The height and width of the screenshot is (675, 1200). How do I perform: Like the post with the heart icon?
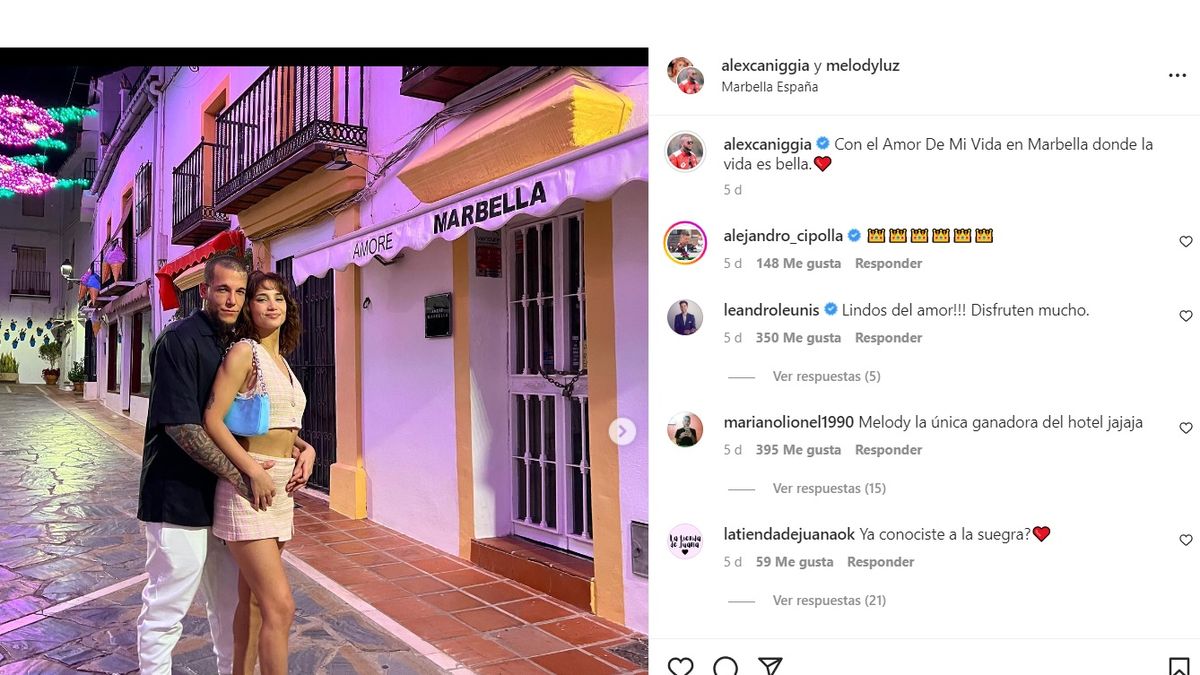click(x=680, y=667)
